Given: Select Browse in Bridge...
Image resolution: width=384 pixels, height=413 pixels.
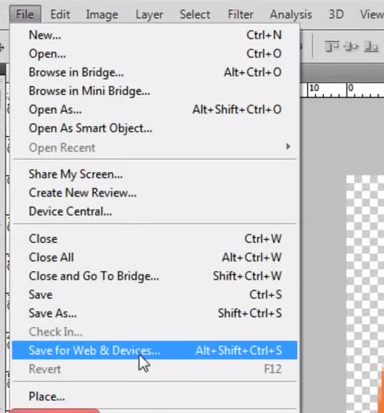Looking at the screenshot, I should click(x=155, y=72).
